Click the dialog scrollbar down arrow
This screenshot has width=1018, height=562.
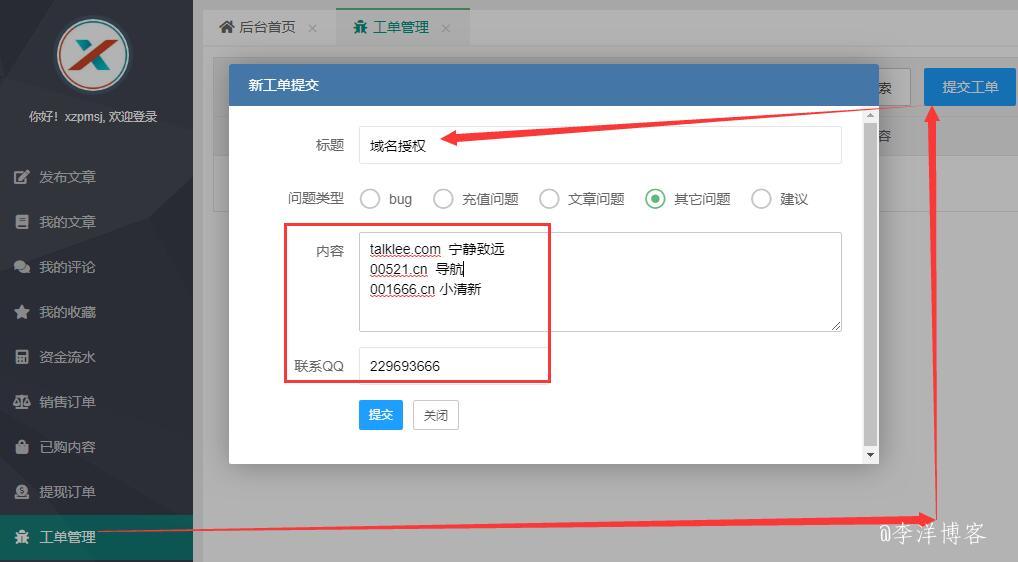pos(870,454)
